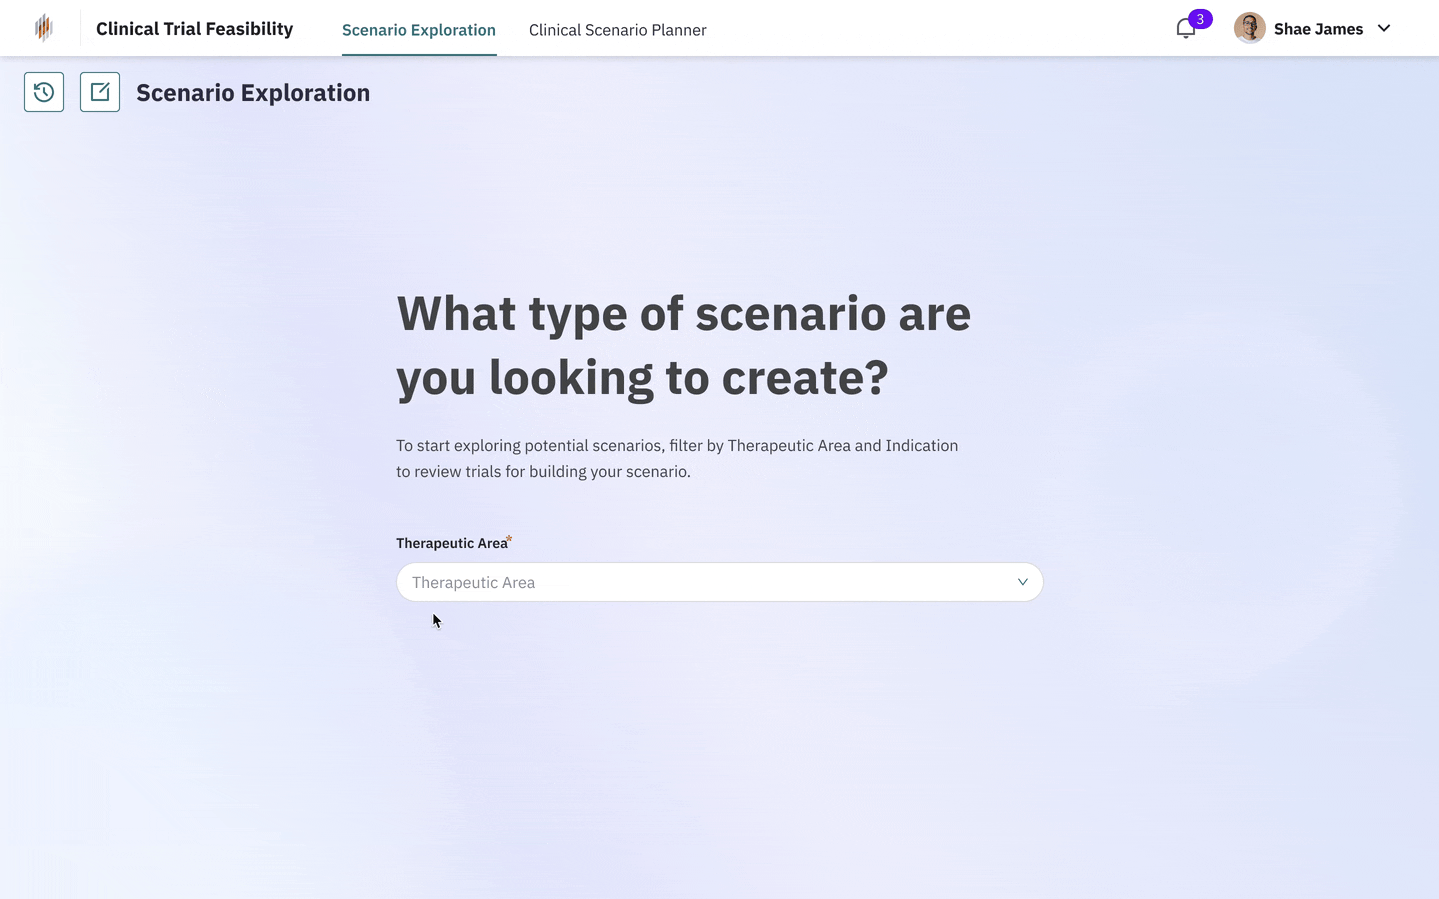
Task: Open the notifications bell
Action: pos(1185,30)
